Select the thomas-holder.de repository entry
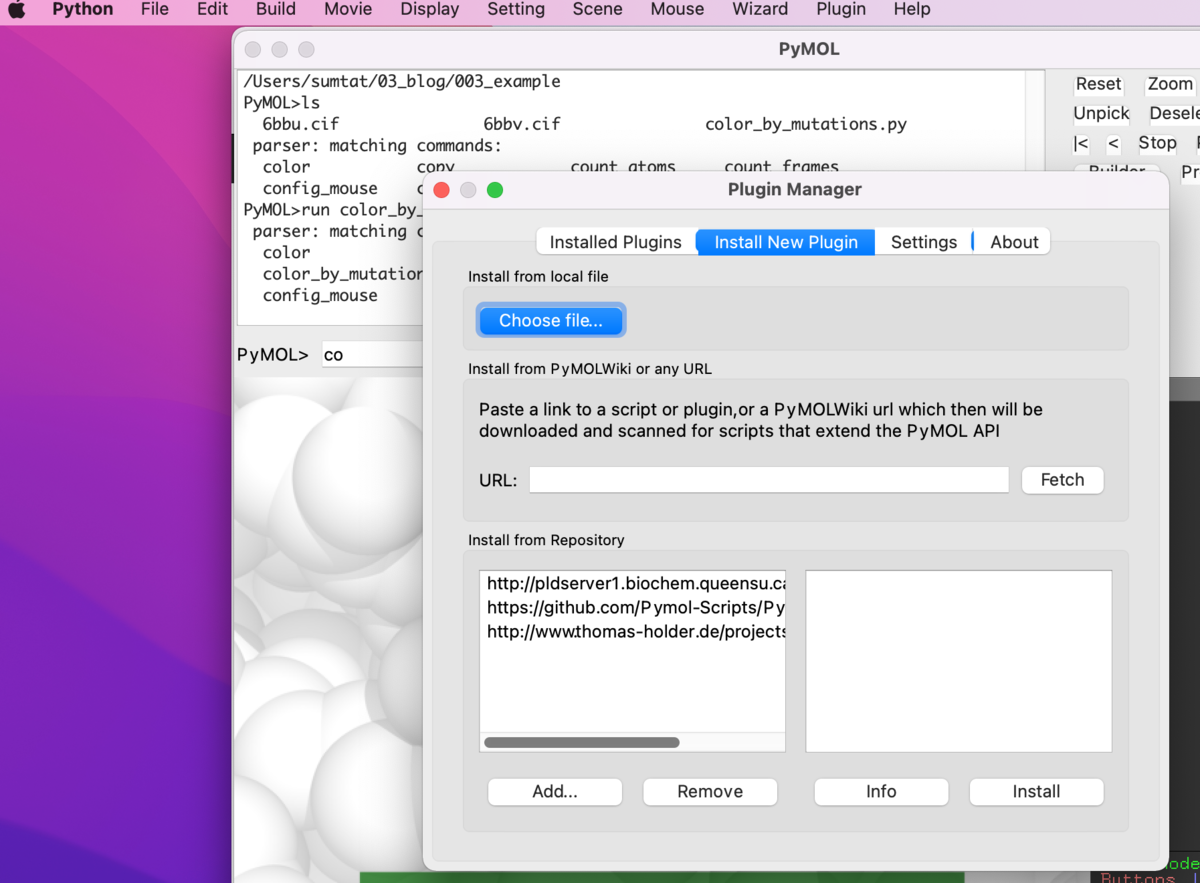 633,631
